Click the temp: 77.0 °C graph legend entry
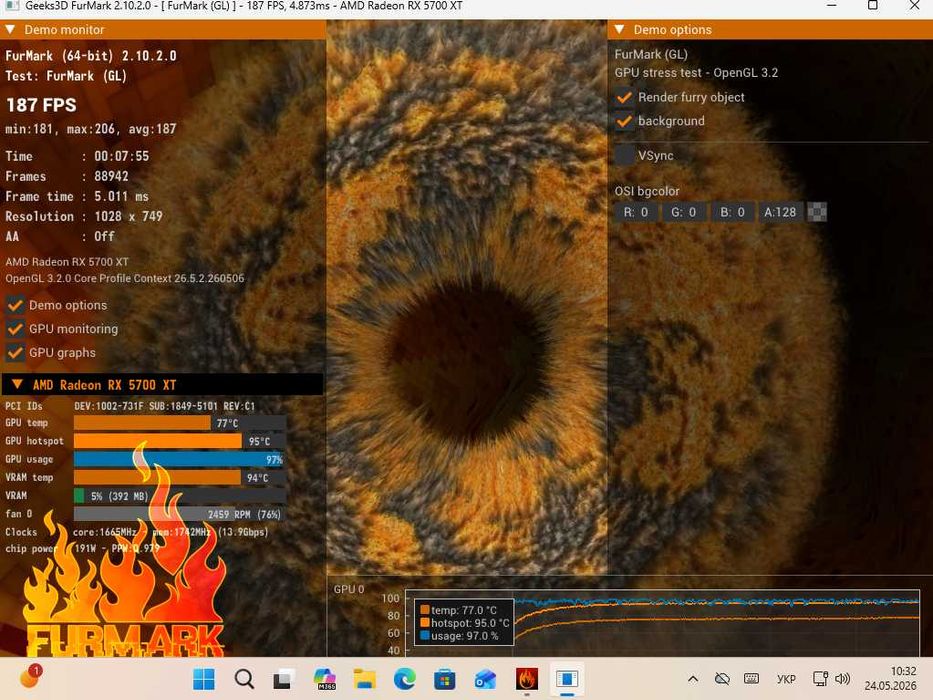 coord(459,610)
